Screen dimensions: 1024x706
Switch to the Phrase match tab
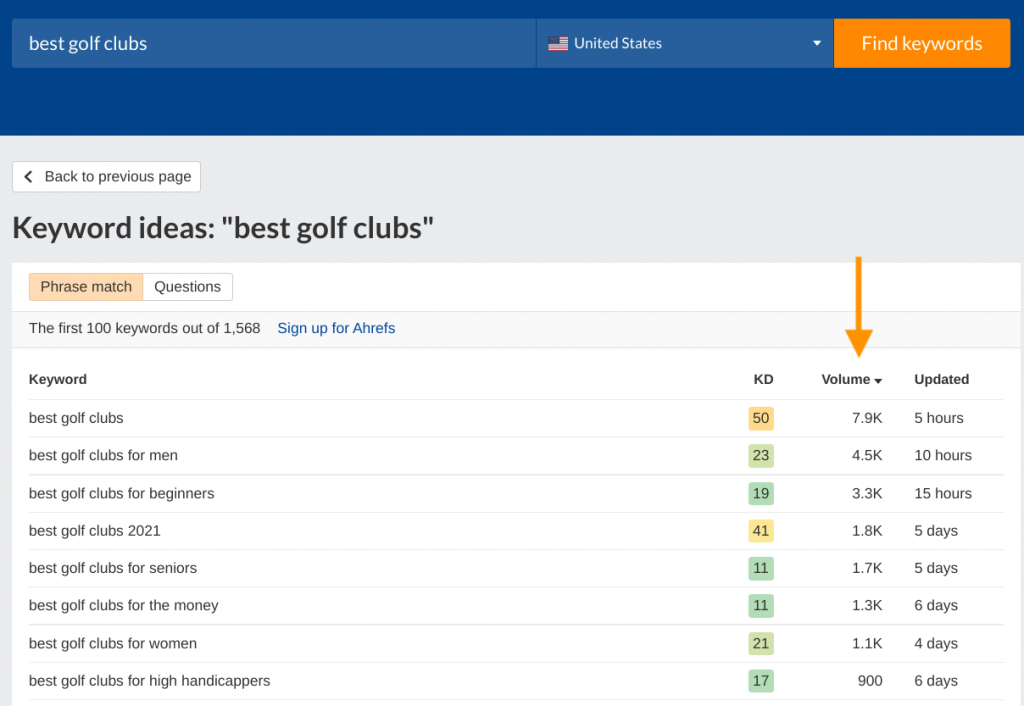tap(86, 287)
